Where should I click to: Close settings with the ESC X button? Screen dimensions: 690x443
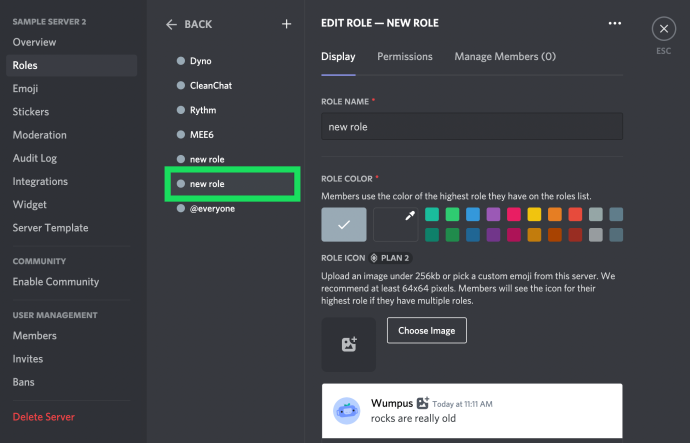[x=664, y=29]
